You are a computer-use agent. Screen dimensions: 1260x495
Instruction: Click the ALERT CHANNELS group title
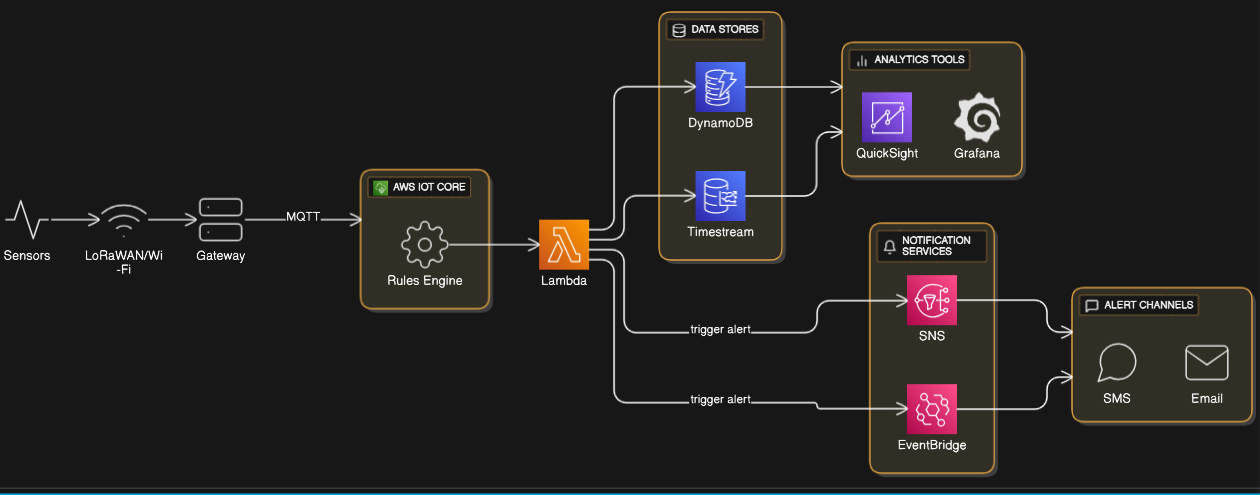point(1148,305)
